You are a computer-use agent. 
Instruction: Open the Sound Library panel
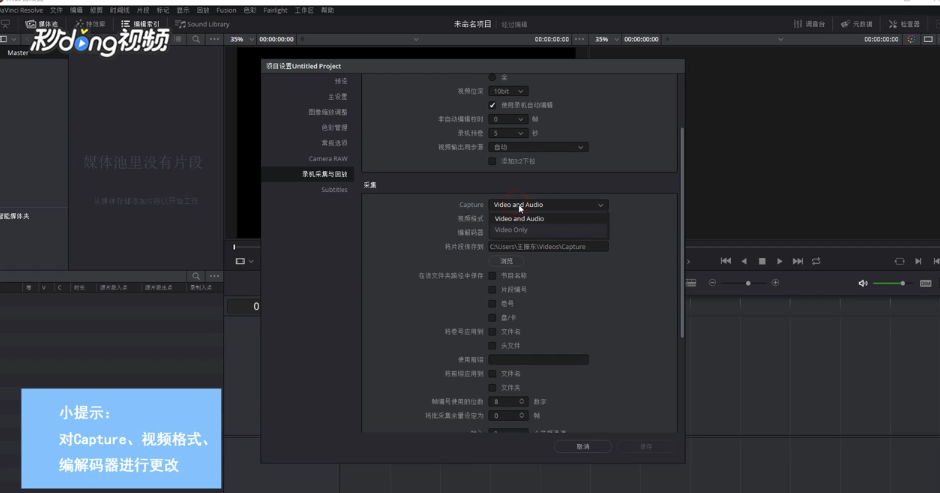click(203, 24)
